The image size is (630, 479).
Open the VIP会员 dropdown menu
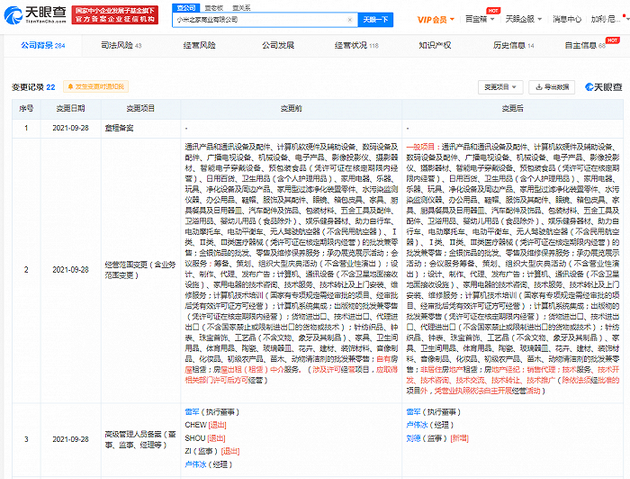tap(436, 20)
